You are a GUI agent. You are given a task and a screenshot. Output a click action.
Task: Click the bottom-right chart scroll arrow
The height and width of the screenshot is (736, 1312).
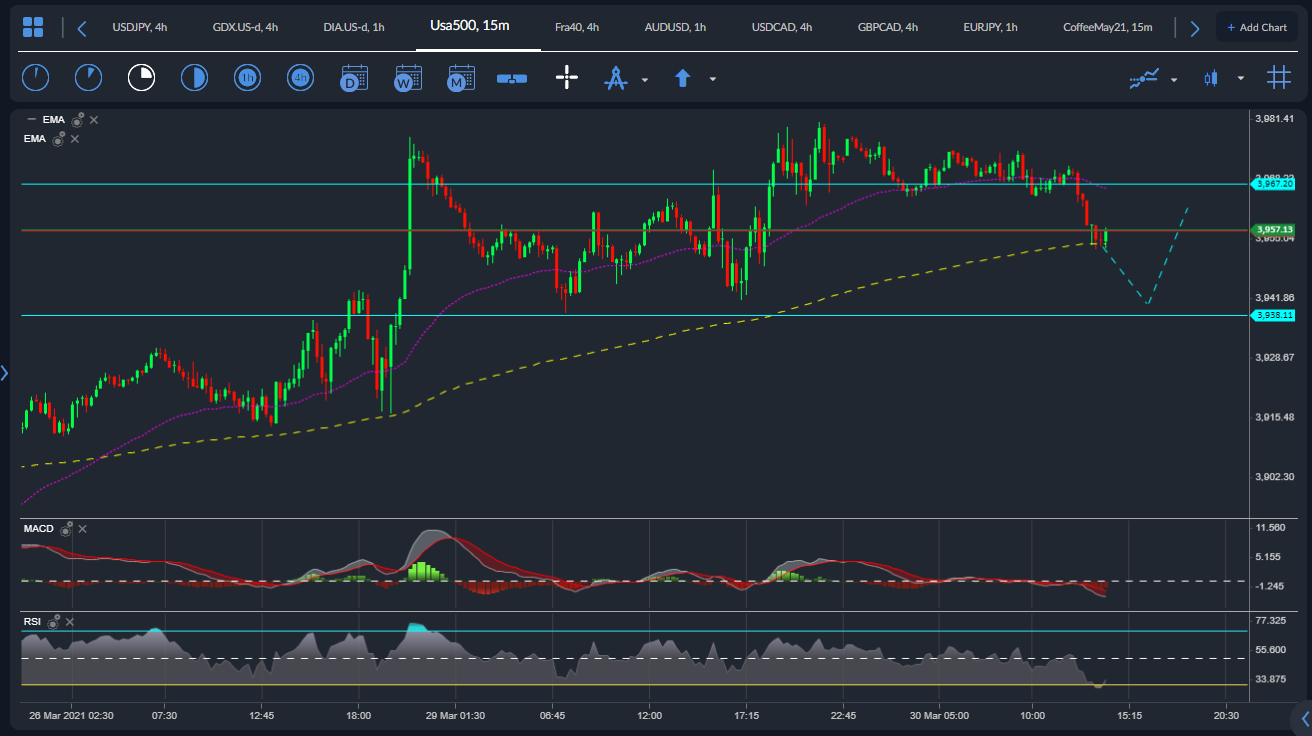pyautogui.click(x=1304, y=717)
